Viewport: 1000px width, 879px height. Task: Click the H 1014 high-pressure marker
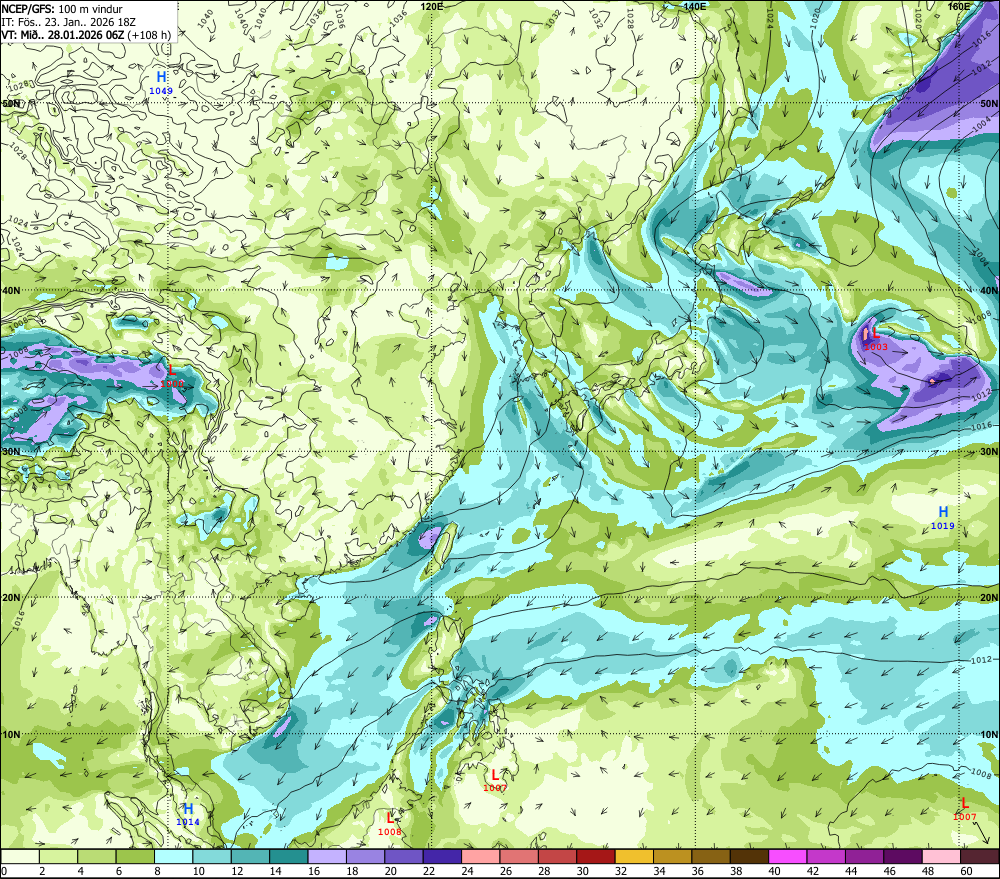tap(188, 815)
